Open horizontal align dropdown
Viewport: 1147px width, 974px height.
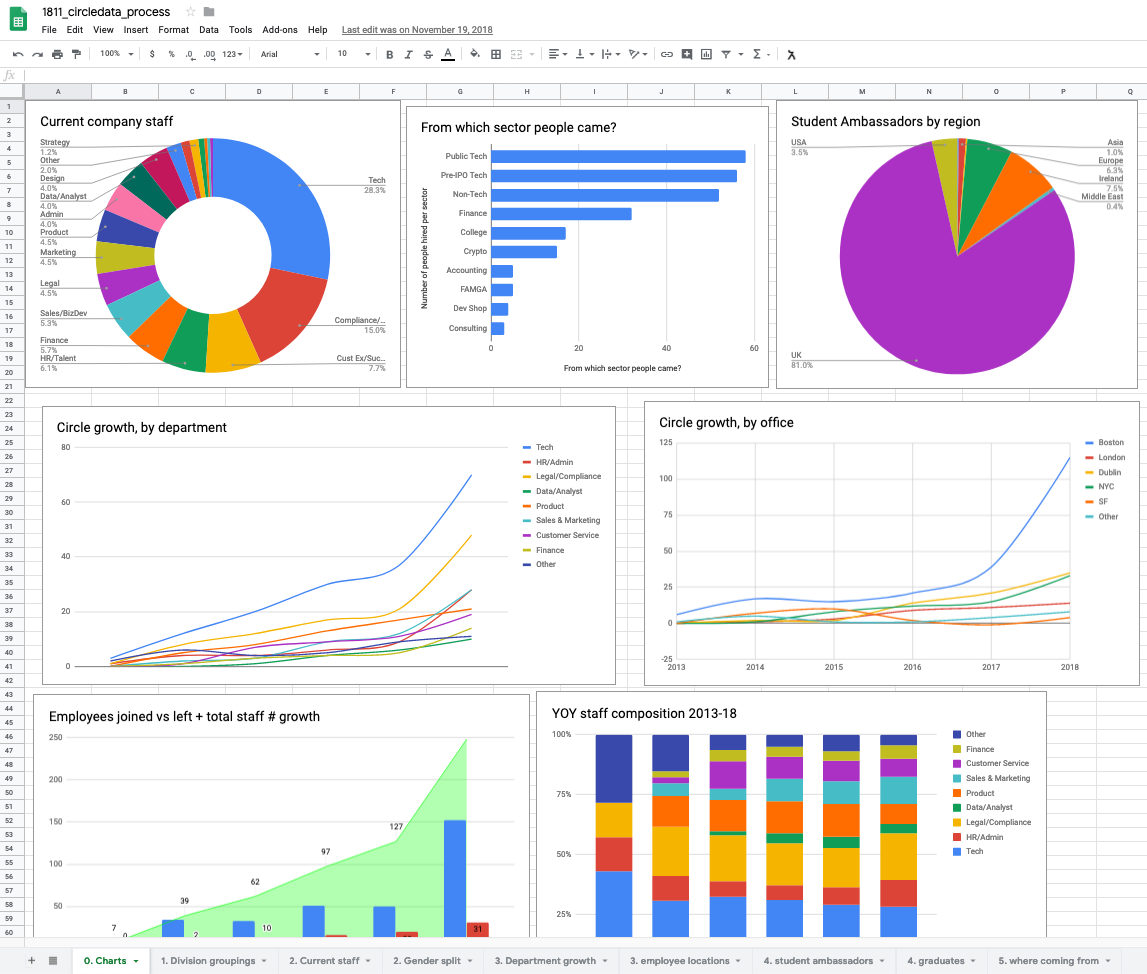point(558,54)
